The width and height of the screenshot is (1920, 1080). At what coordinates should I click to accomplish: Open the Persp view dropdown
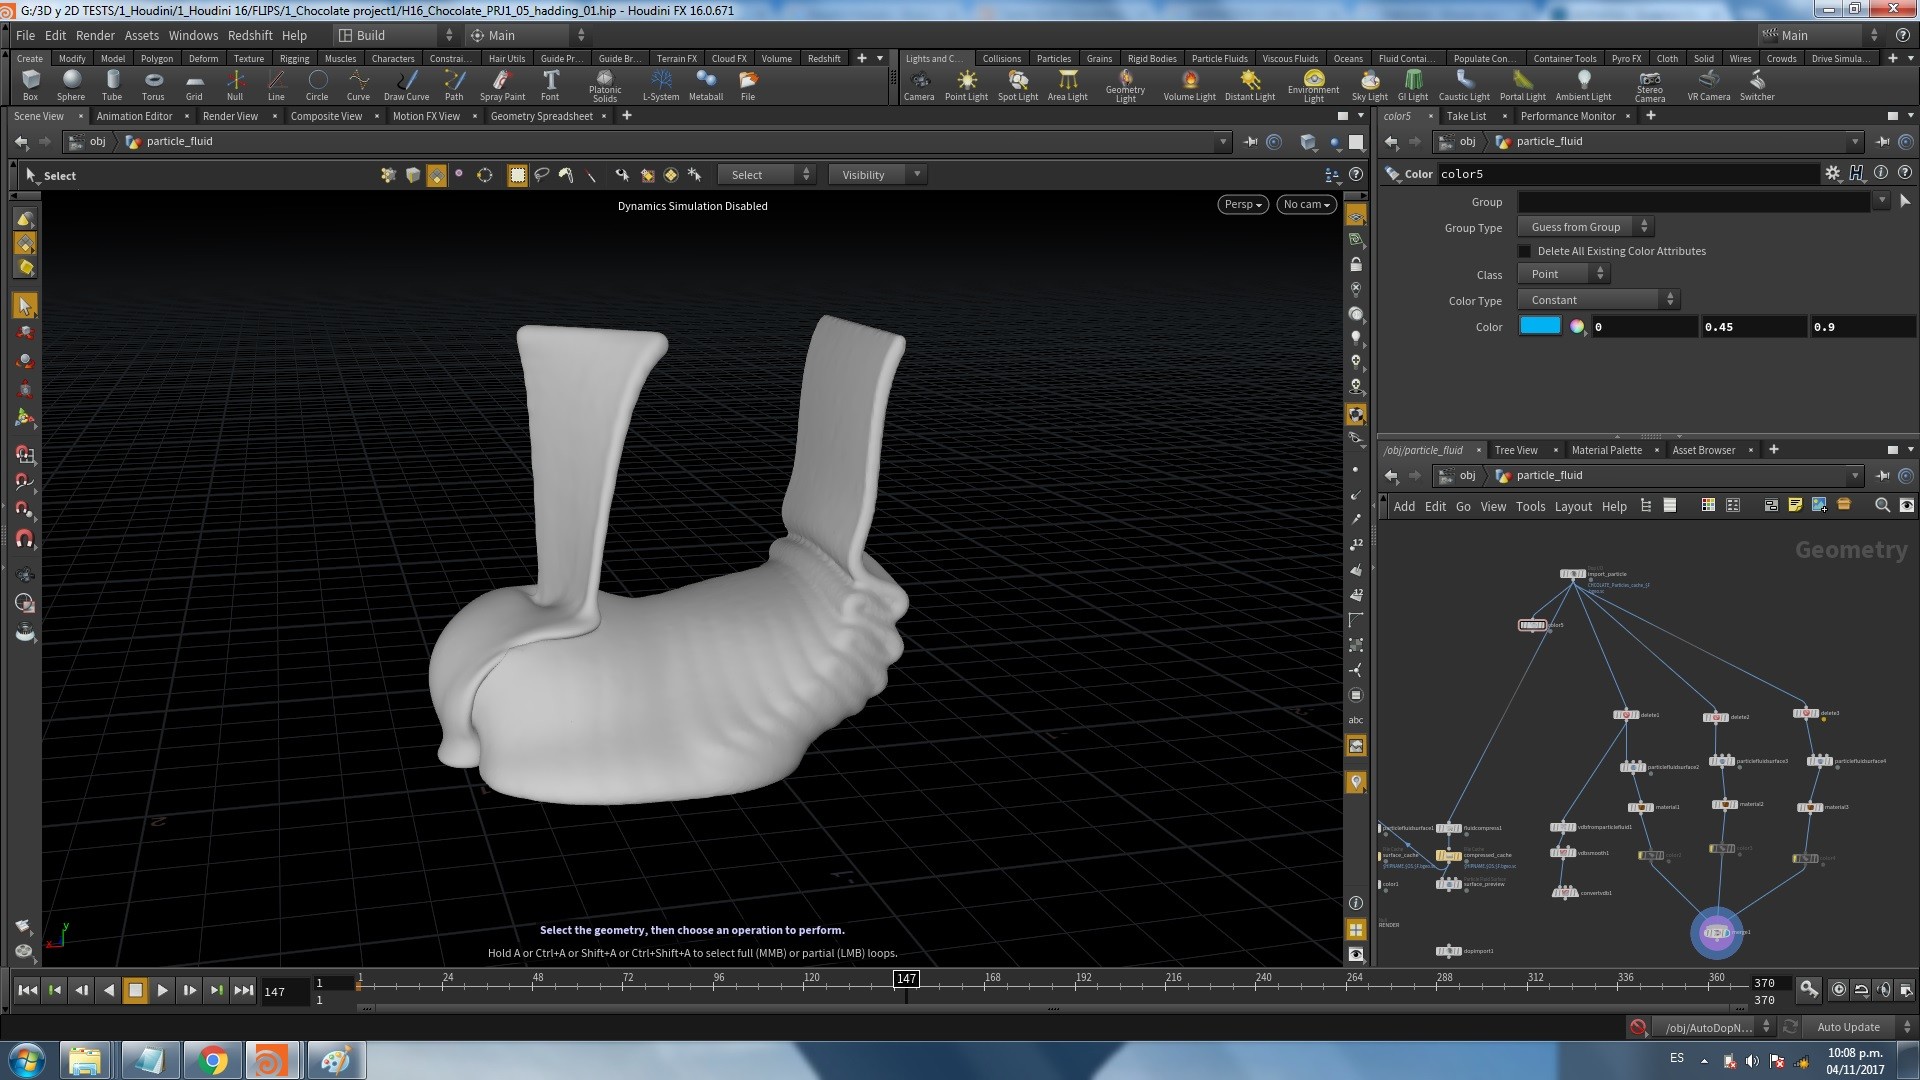click(x=1242, y=204)
